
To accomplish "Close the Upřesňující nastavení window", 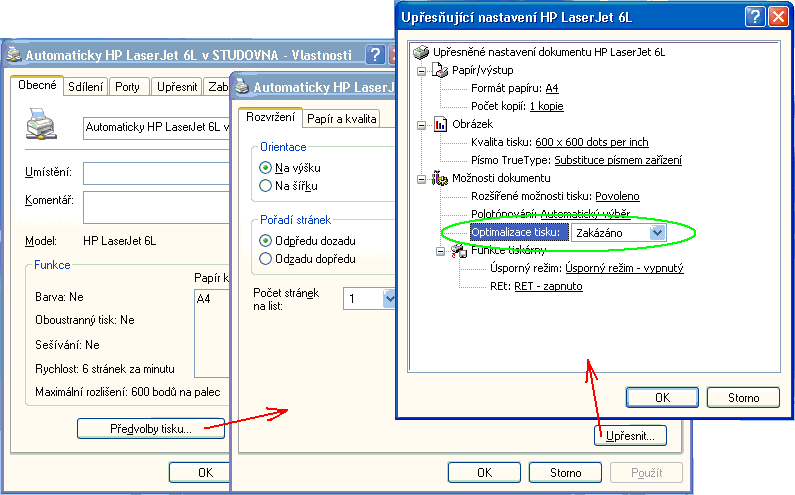I will (778, 17).
